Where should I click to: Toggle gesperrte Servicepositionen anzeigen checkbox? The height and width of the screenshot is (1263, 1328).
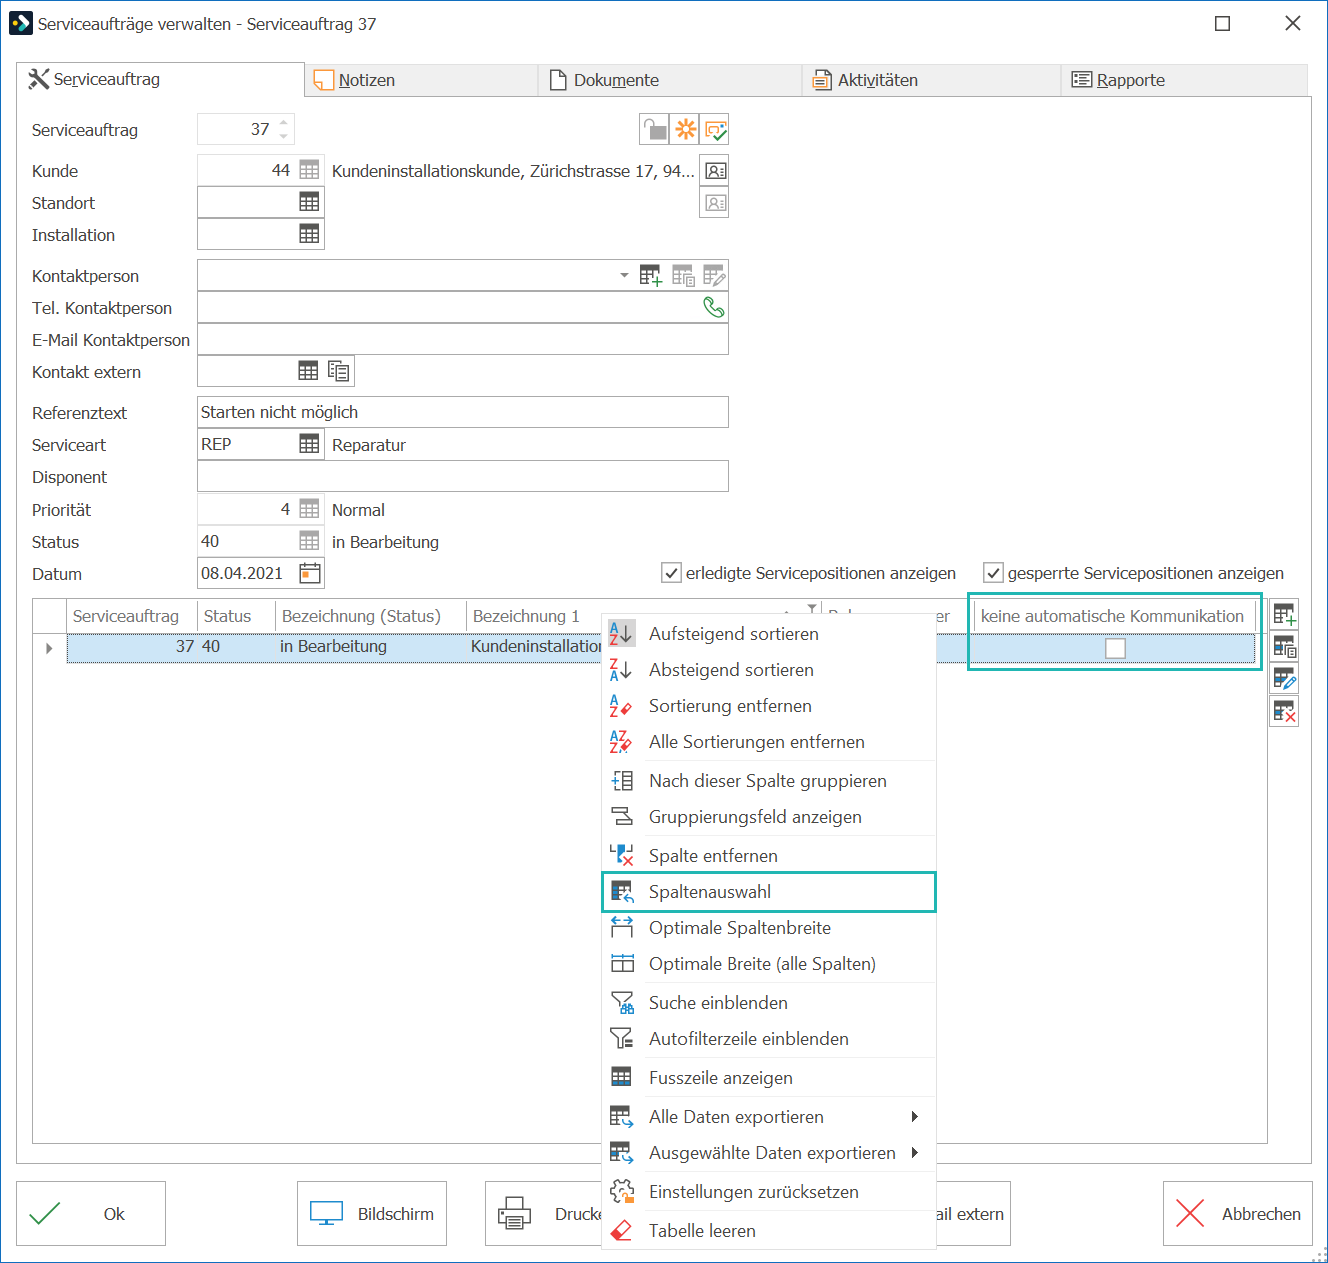pos(993,573)
